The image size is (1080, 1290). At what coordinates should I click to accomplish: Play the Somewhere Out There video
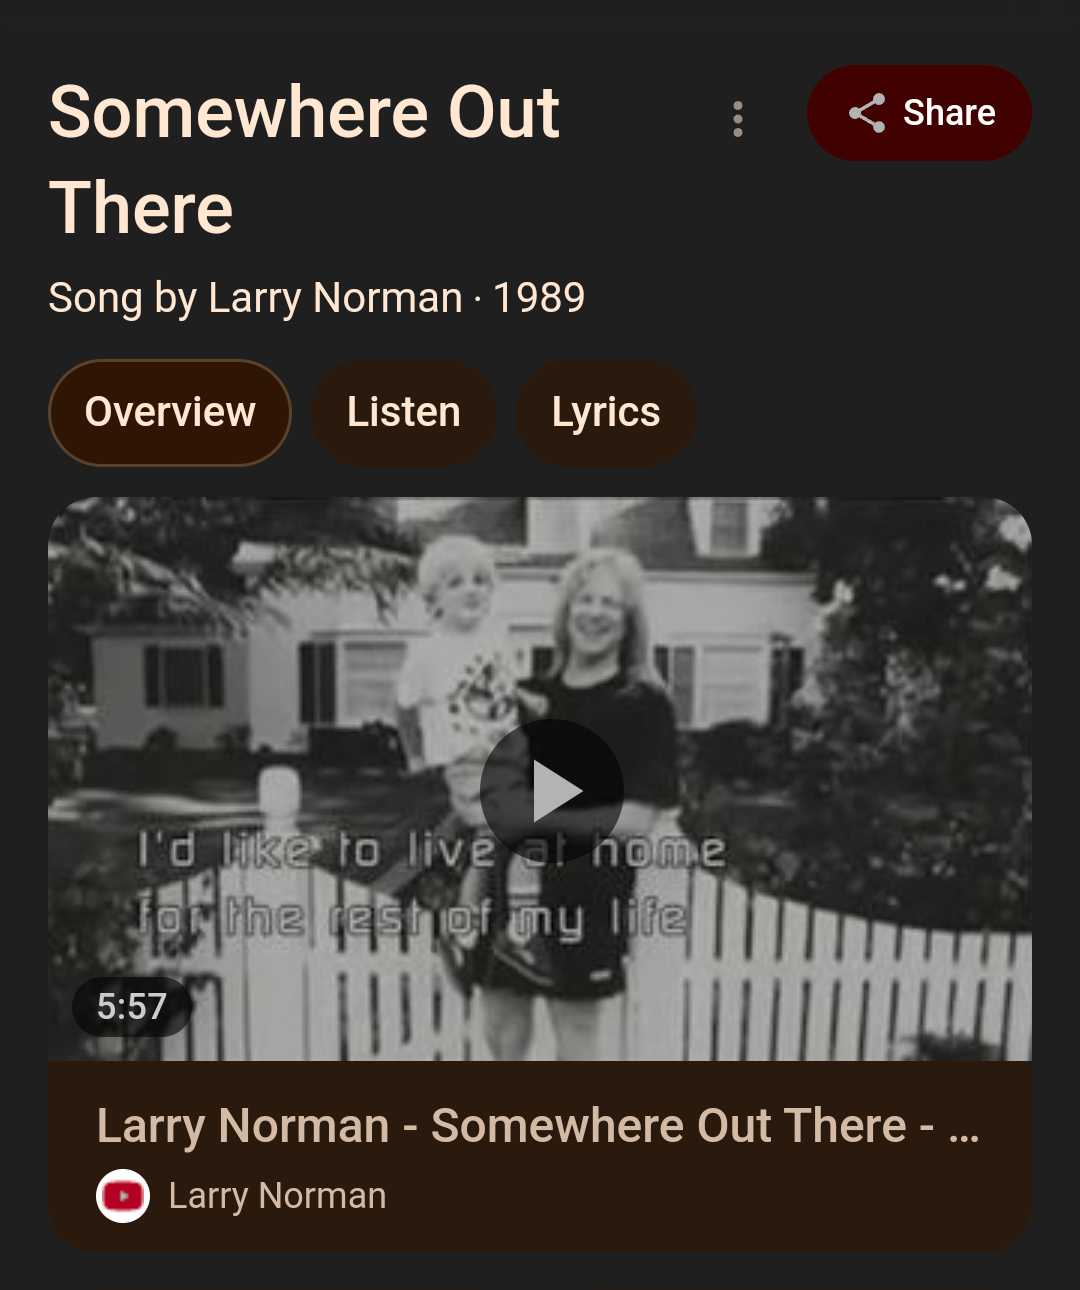click(x=552, y=791)
